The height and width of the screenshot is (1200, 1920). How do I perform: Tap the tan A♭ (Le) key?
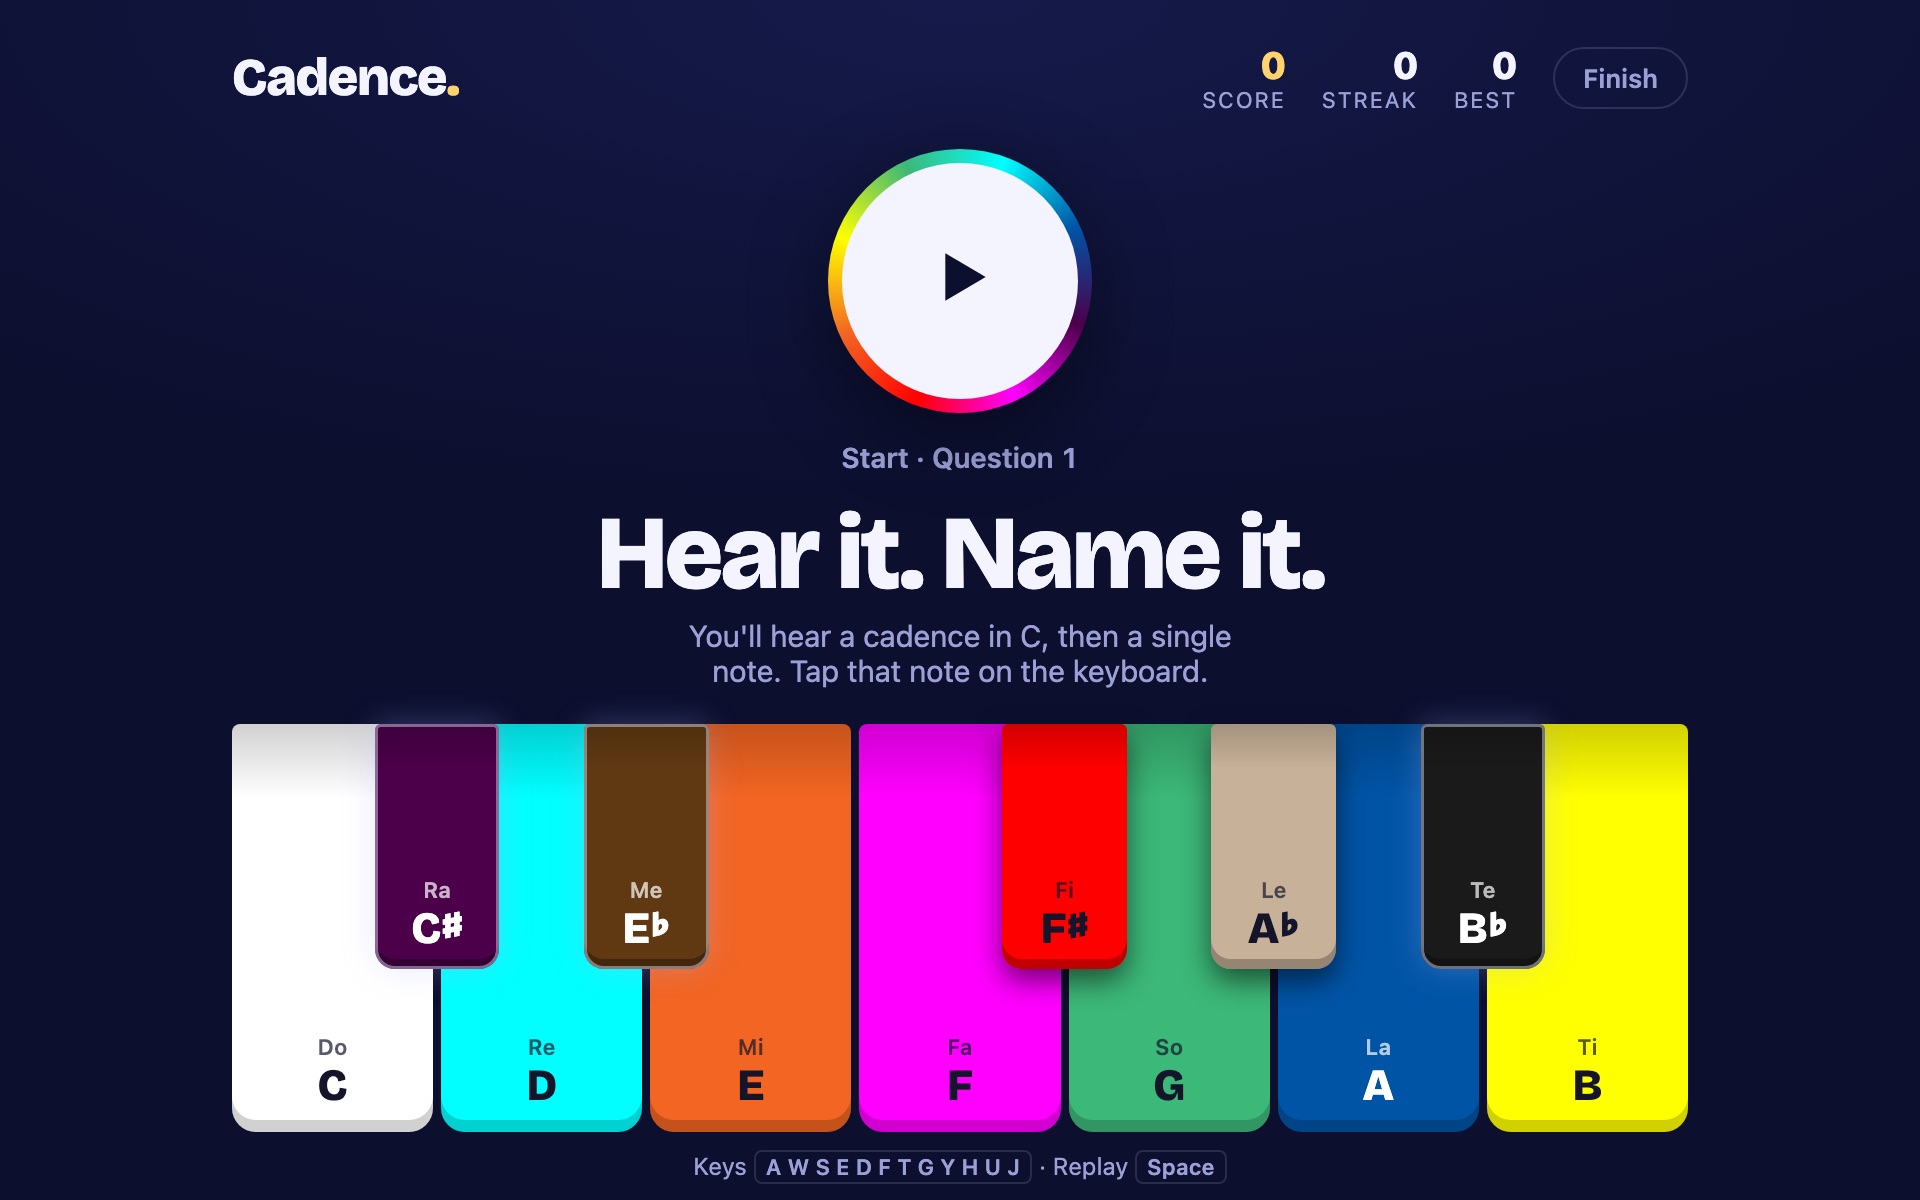point(1273,846)
